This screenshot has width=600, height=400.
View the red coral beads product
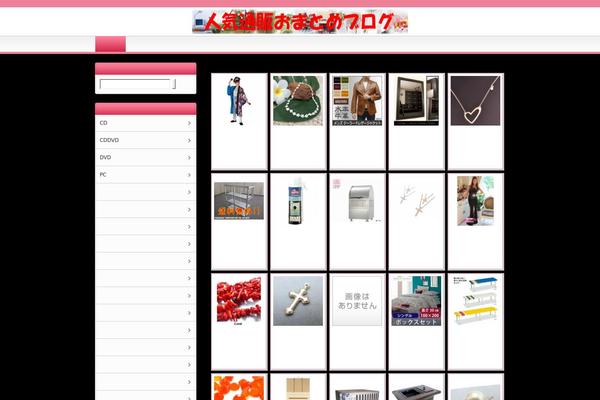(239, 301)
